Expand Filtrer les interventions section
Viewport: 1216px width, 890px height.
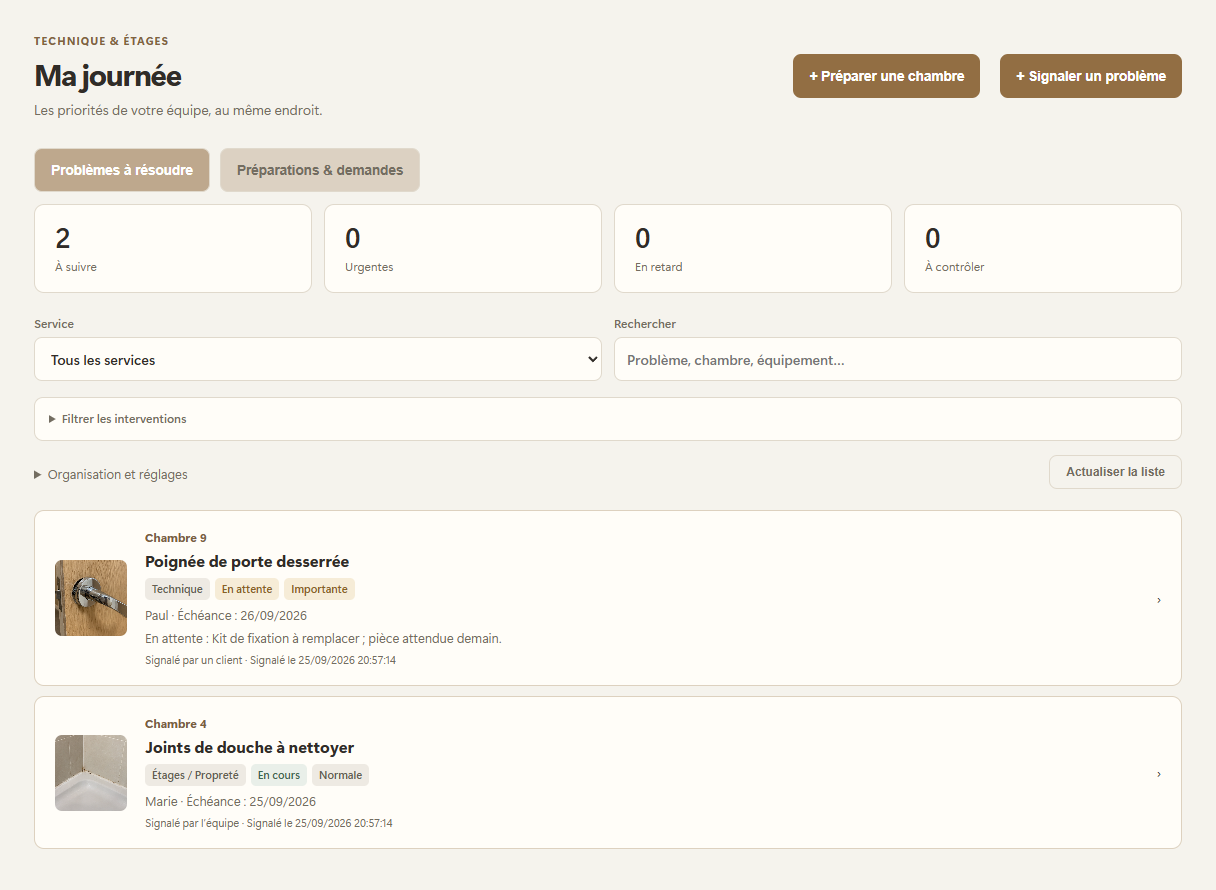(608, 419)
